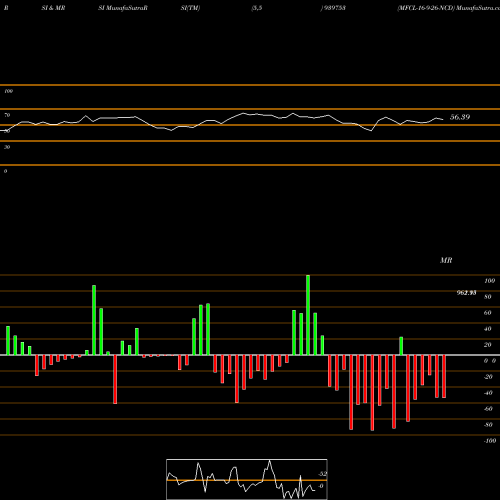Viewport: 500px width, 500px height.
Task: Click the tallest green bar in the MR histogram
Action: coord(308,315)
